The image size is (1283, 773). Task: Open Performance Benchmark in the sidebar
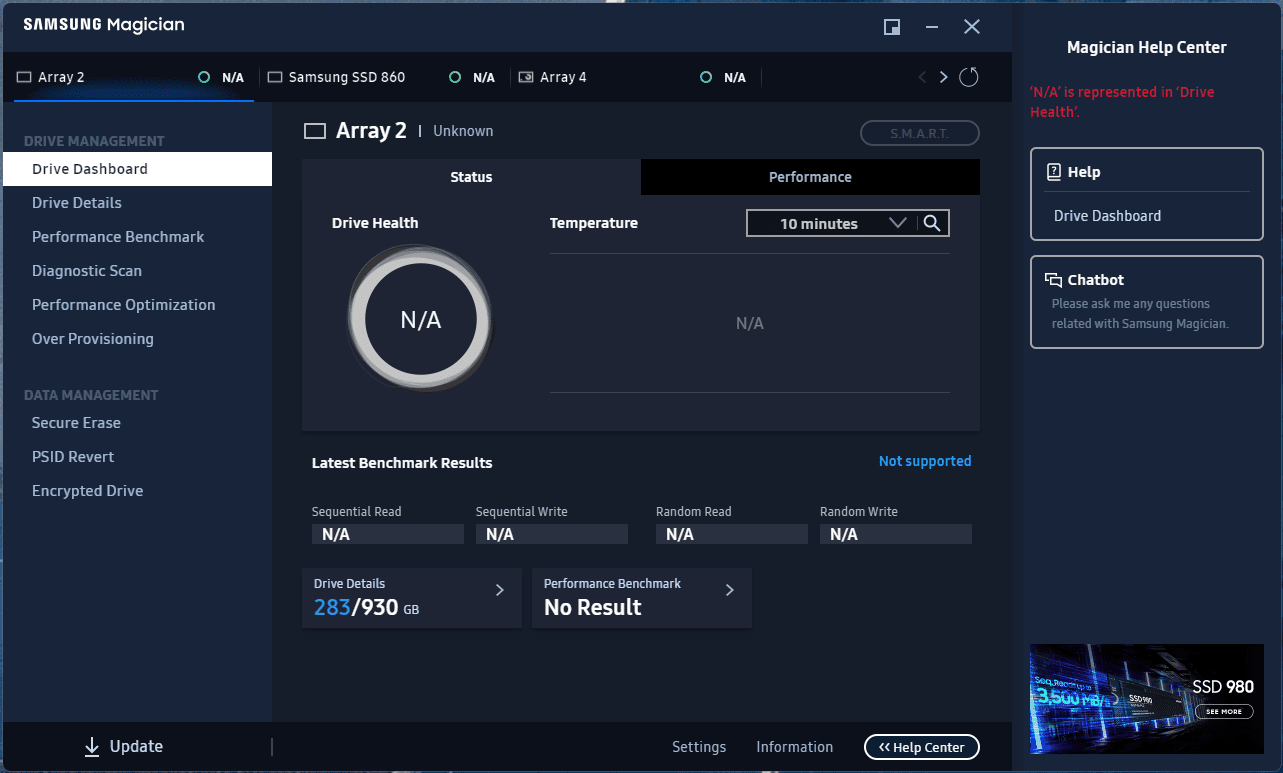click(137, 237)
